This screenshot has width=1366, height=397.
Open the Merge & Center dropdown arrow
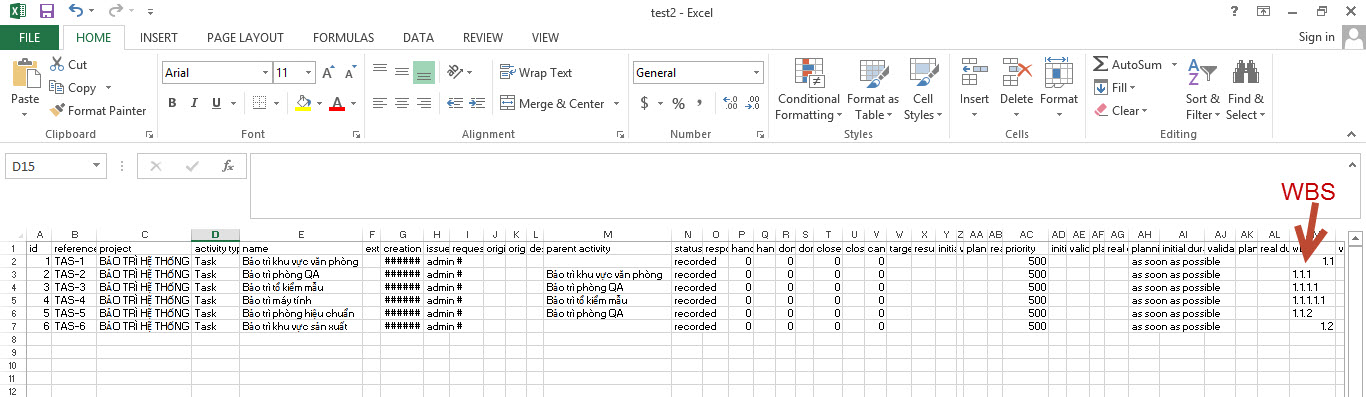[x=616, y=103]
